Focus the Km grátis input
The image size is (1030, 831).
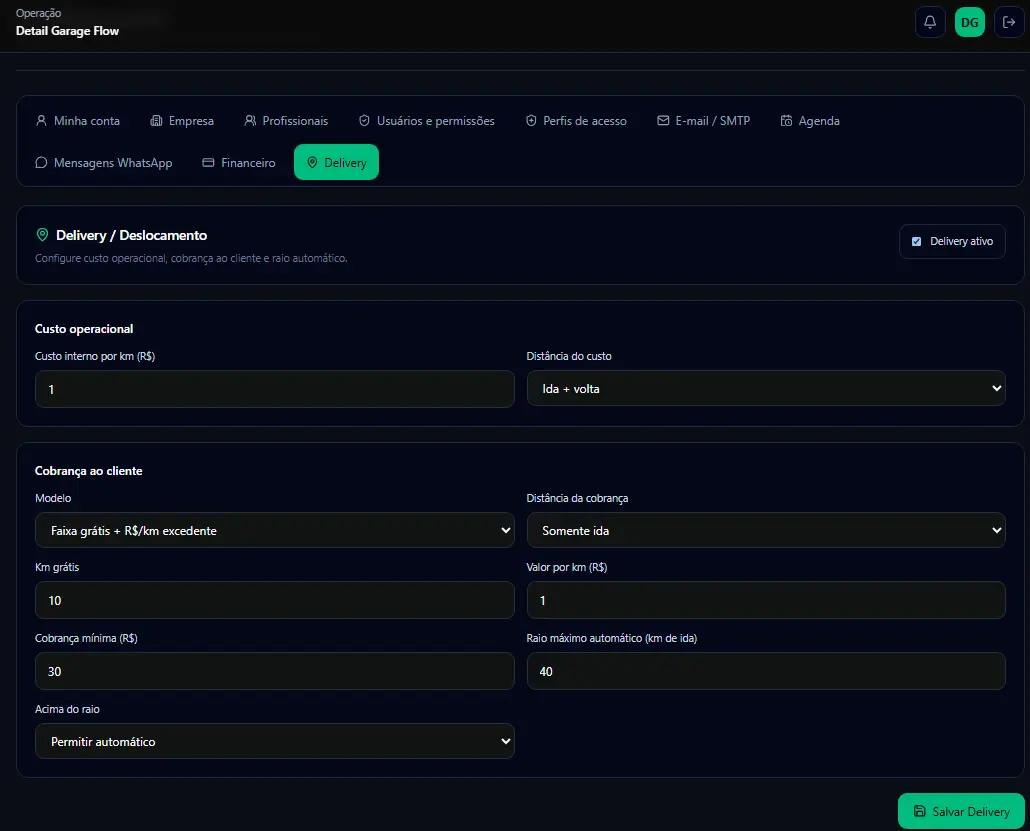(x=275, y=600)
